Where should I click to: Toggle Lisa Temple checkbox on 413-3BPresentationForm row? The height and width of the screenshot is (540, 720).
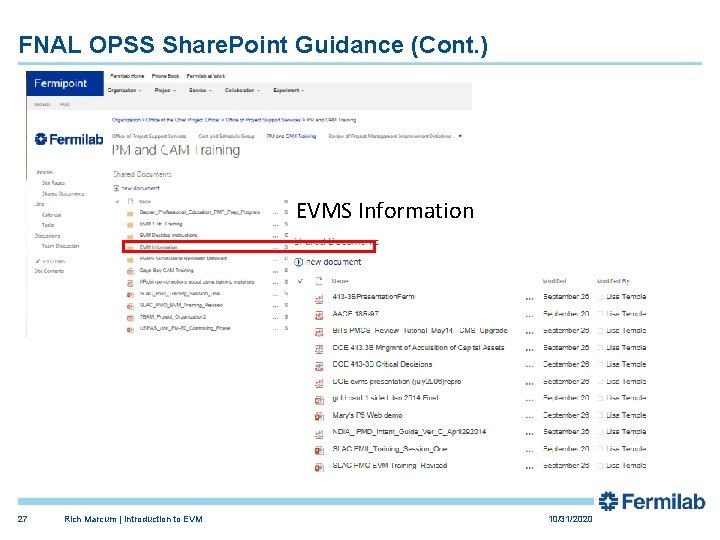click(x=600, y=297)
